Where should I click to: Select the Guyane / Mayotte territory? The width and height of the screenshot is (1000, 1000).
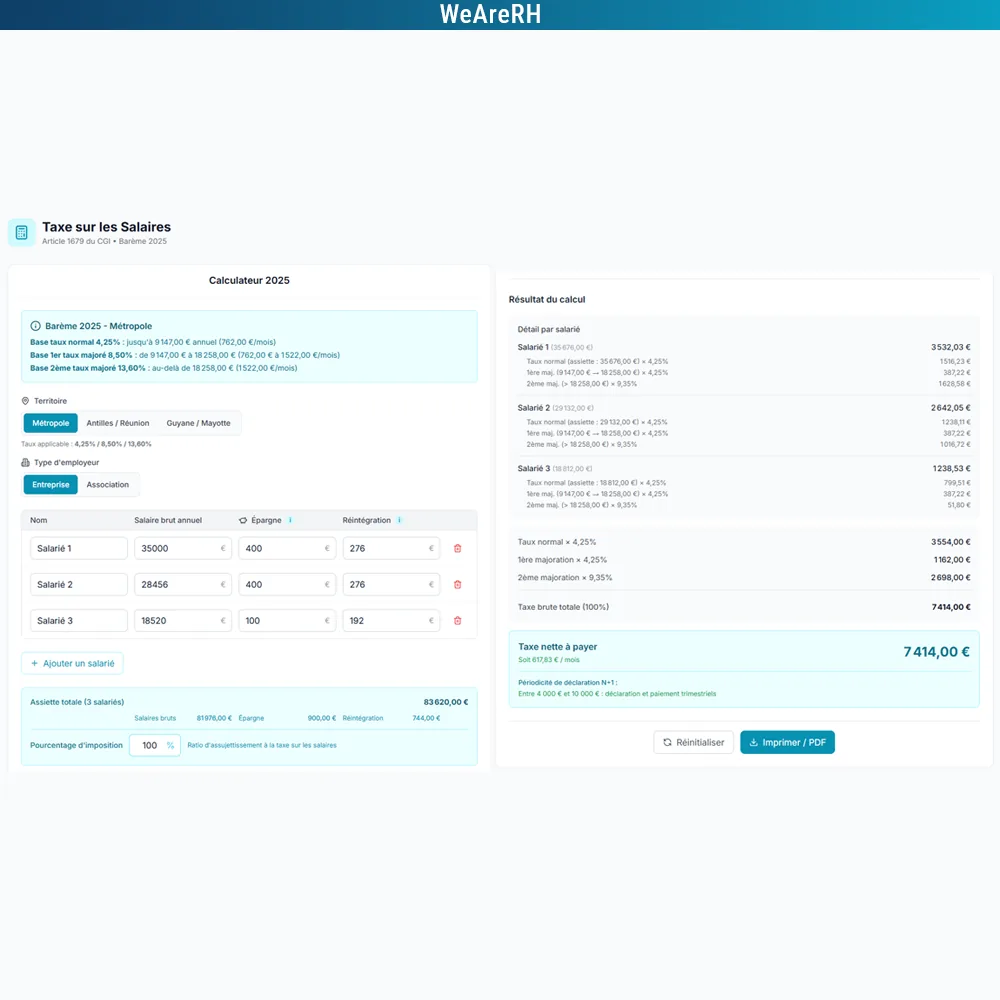click(198, 423)
